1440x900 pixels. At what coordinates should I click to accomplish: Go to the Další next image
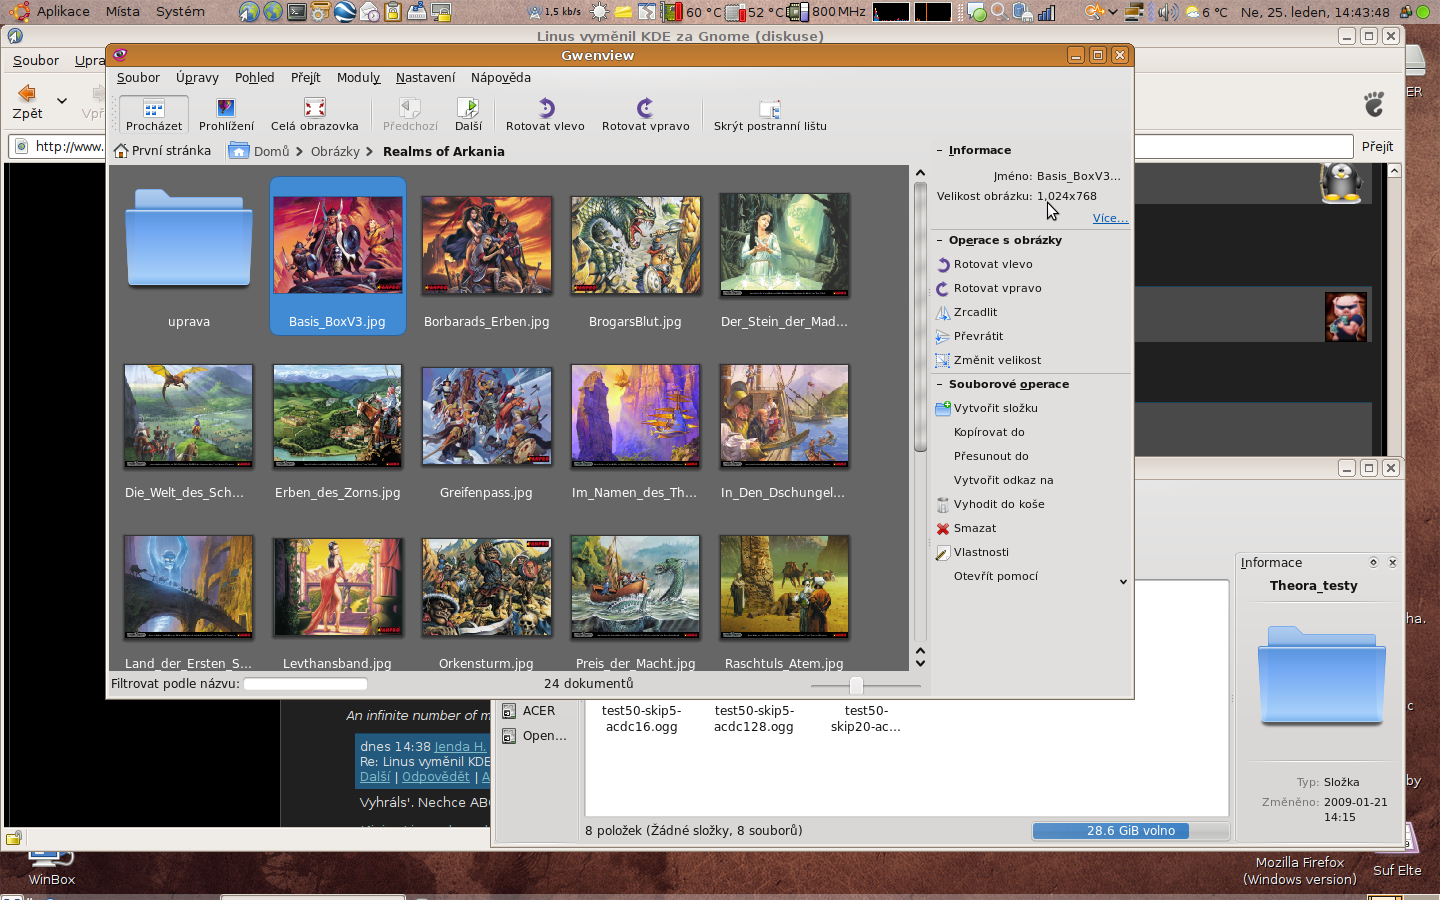(468, 114)
